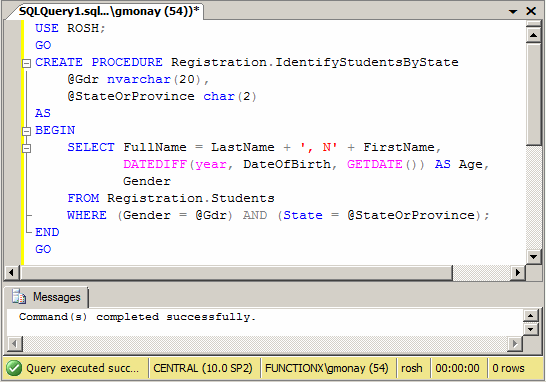The image size is (546, 382).
Task: Click 'GETDATE' function name
Action: pos(375,164)
